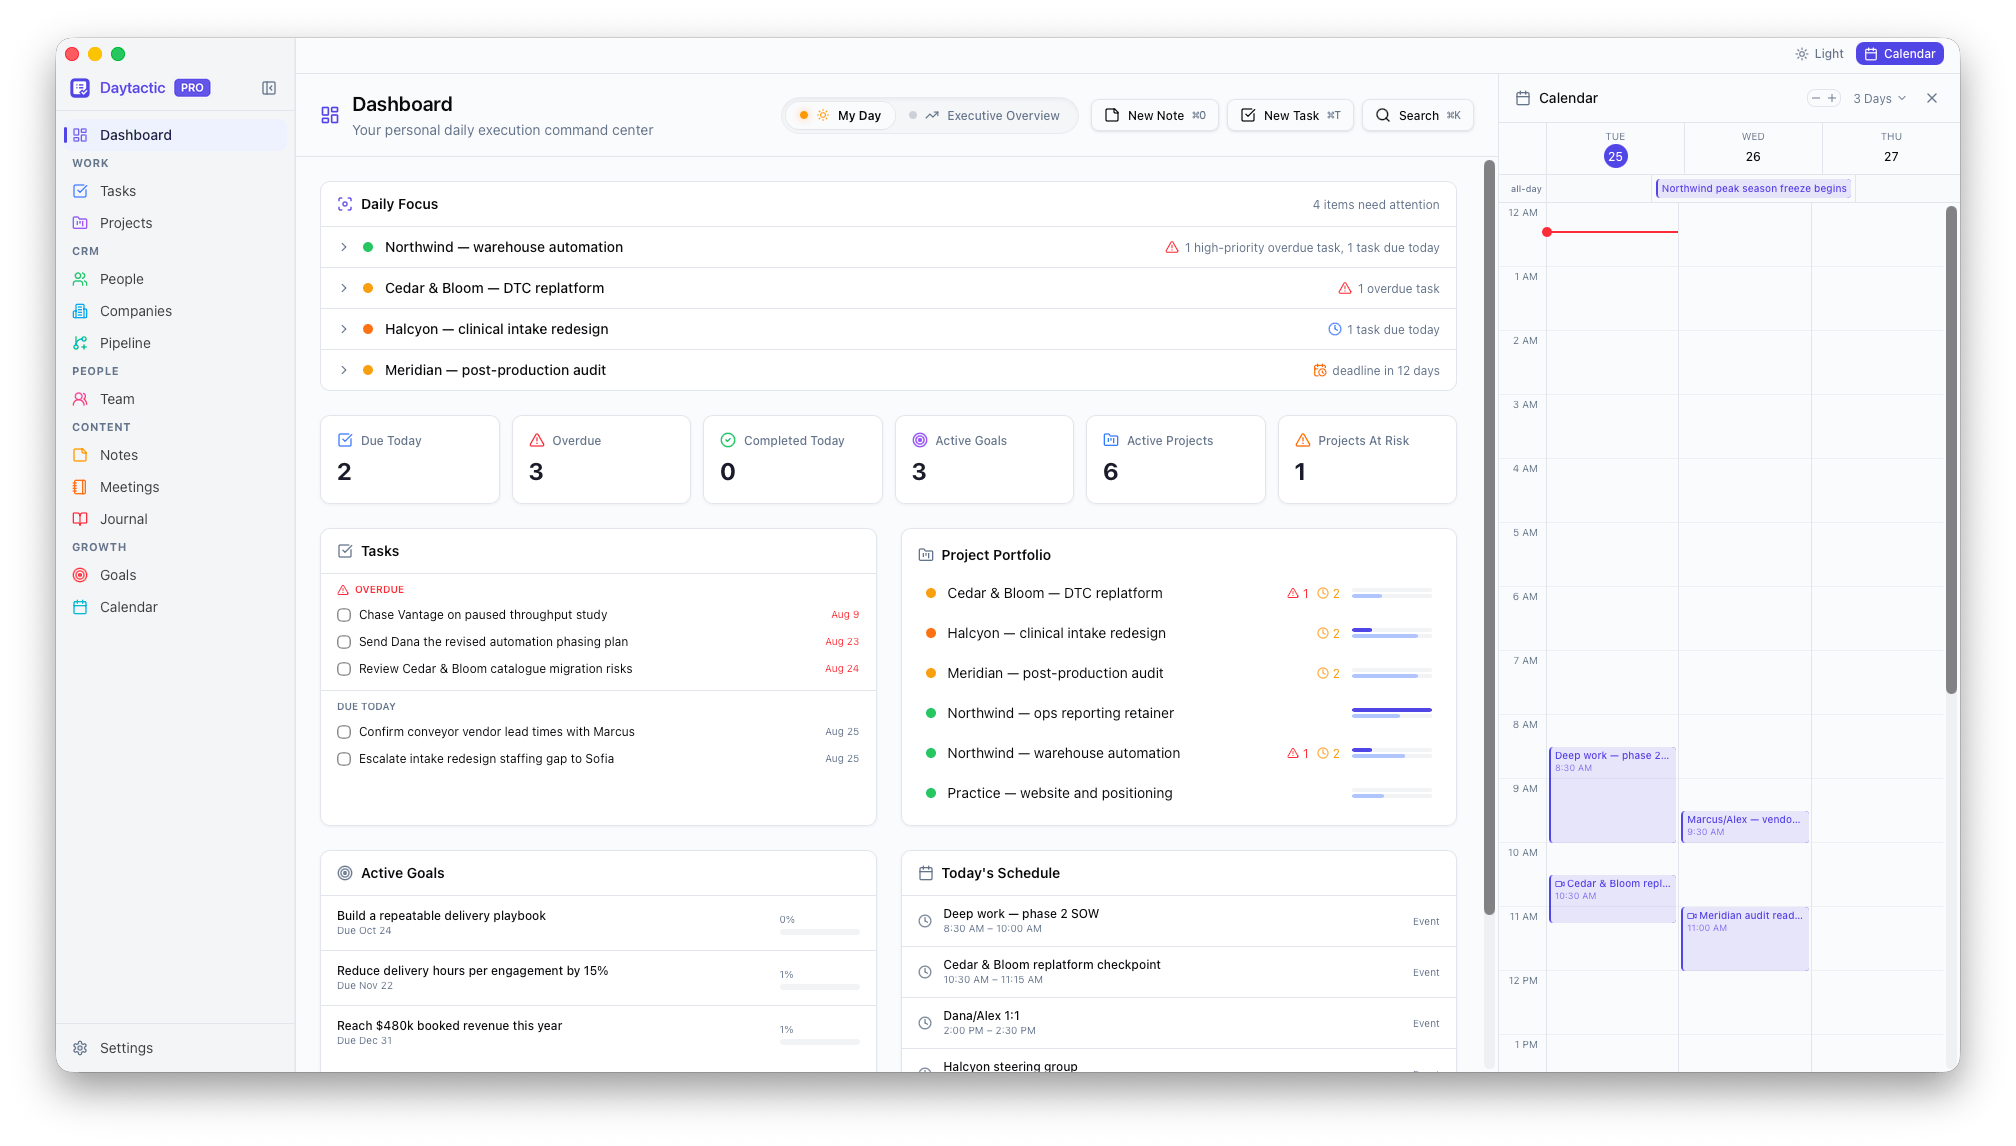Open Northwind peak season freeze all-day event
Screen dimensions: 2016x1146
(x=1754, y=188)
